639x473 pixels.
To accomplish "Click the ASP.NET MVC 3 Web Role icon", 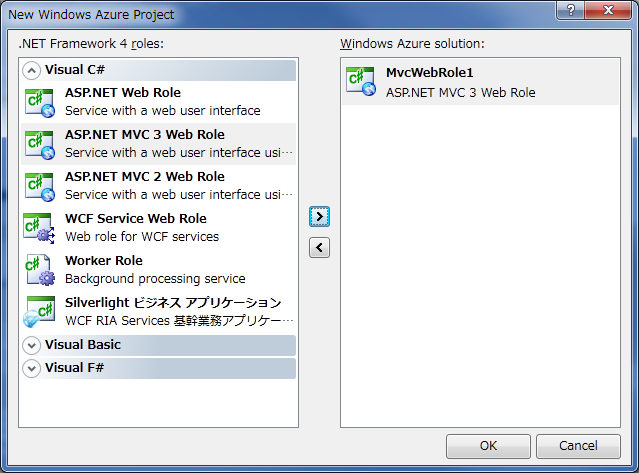I will pyautogui.click(x=40, y=143).
